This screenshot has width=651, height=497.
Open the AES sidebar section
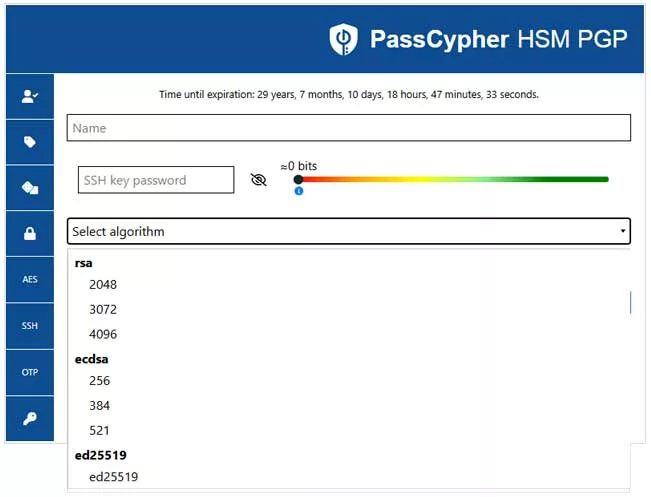pos(30,279)
